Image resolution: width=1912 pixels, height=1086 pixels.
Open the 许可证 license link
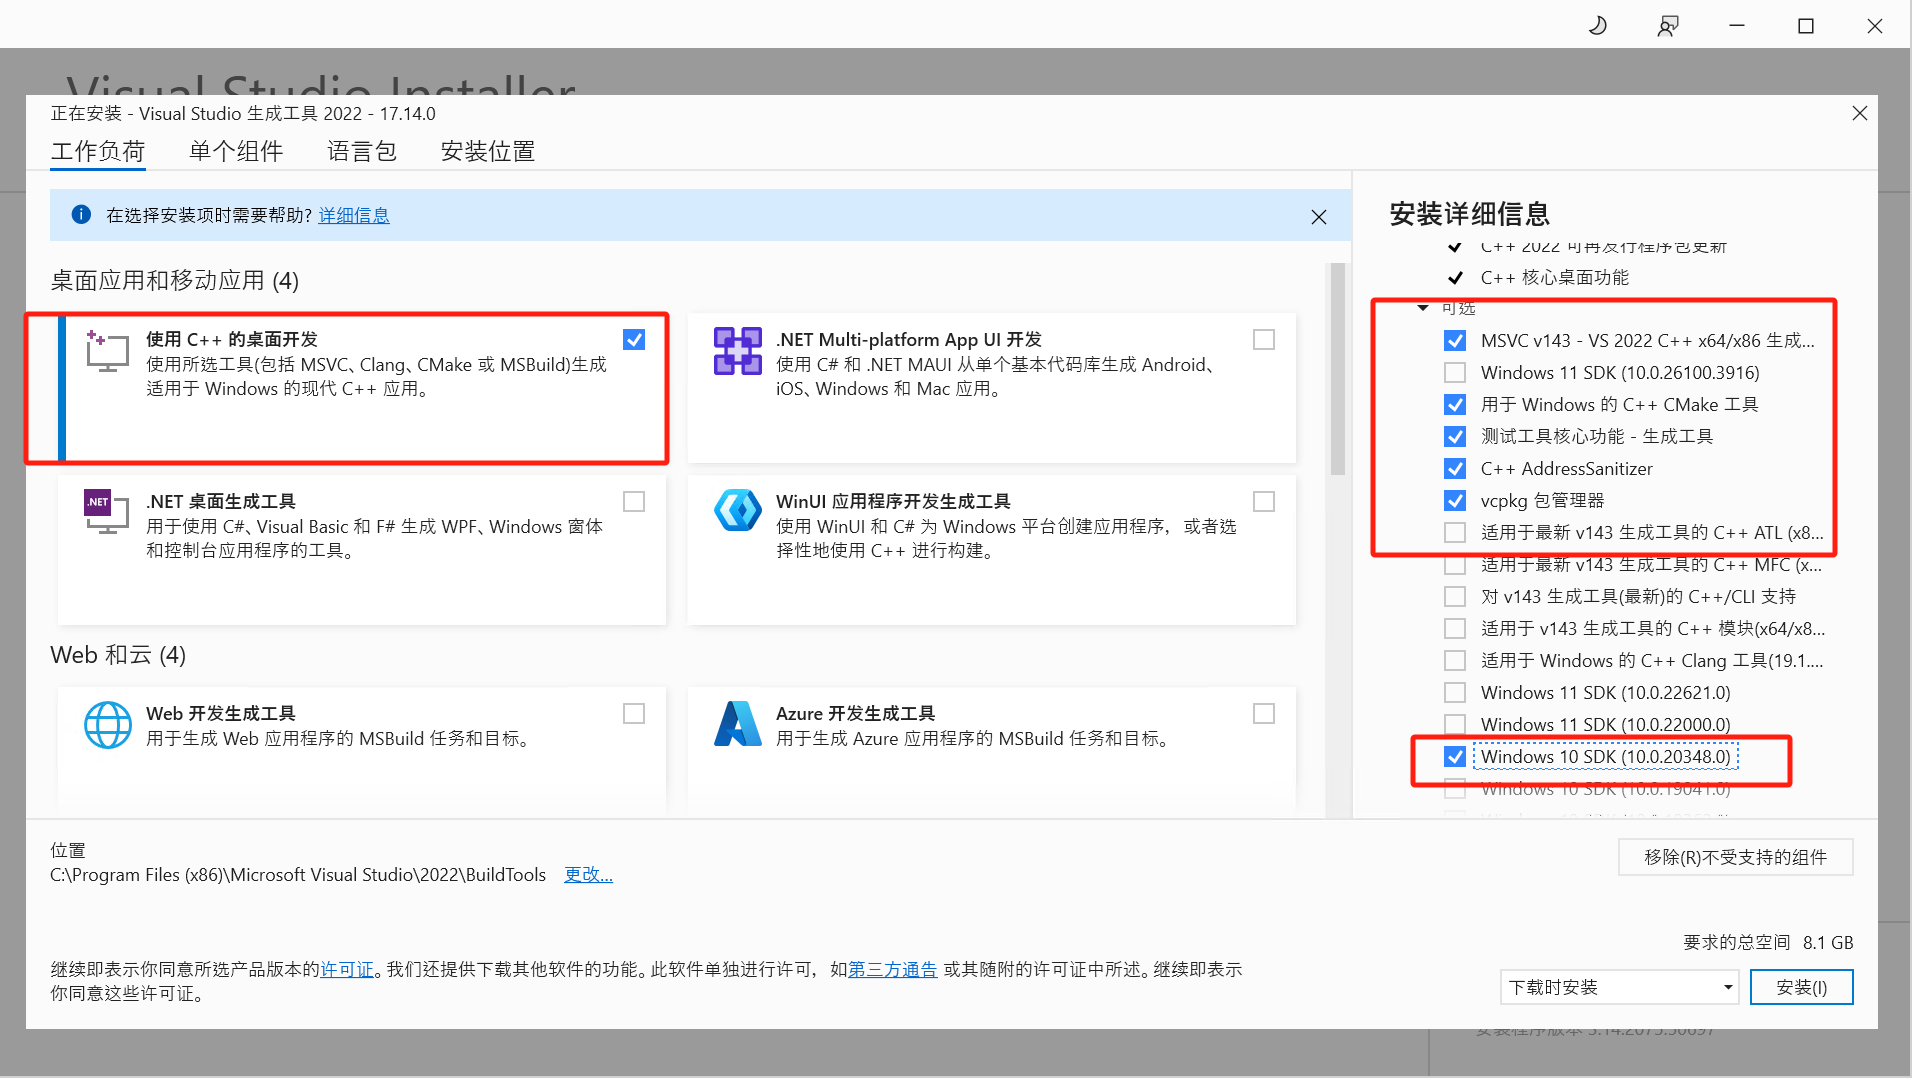tap(347, 970)
